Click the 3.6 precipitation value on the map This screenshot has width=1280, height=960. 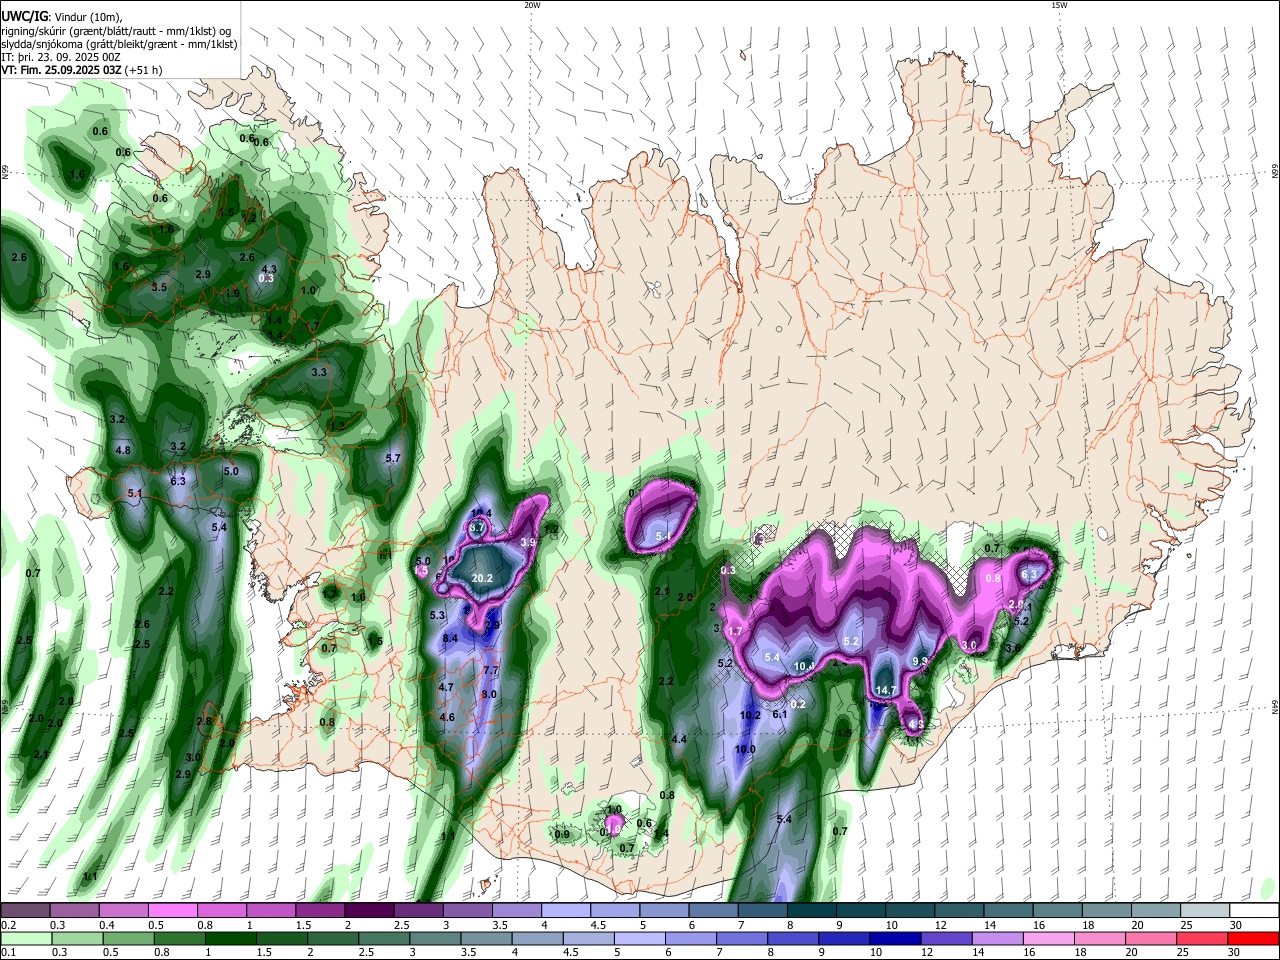(1012, 648)
